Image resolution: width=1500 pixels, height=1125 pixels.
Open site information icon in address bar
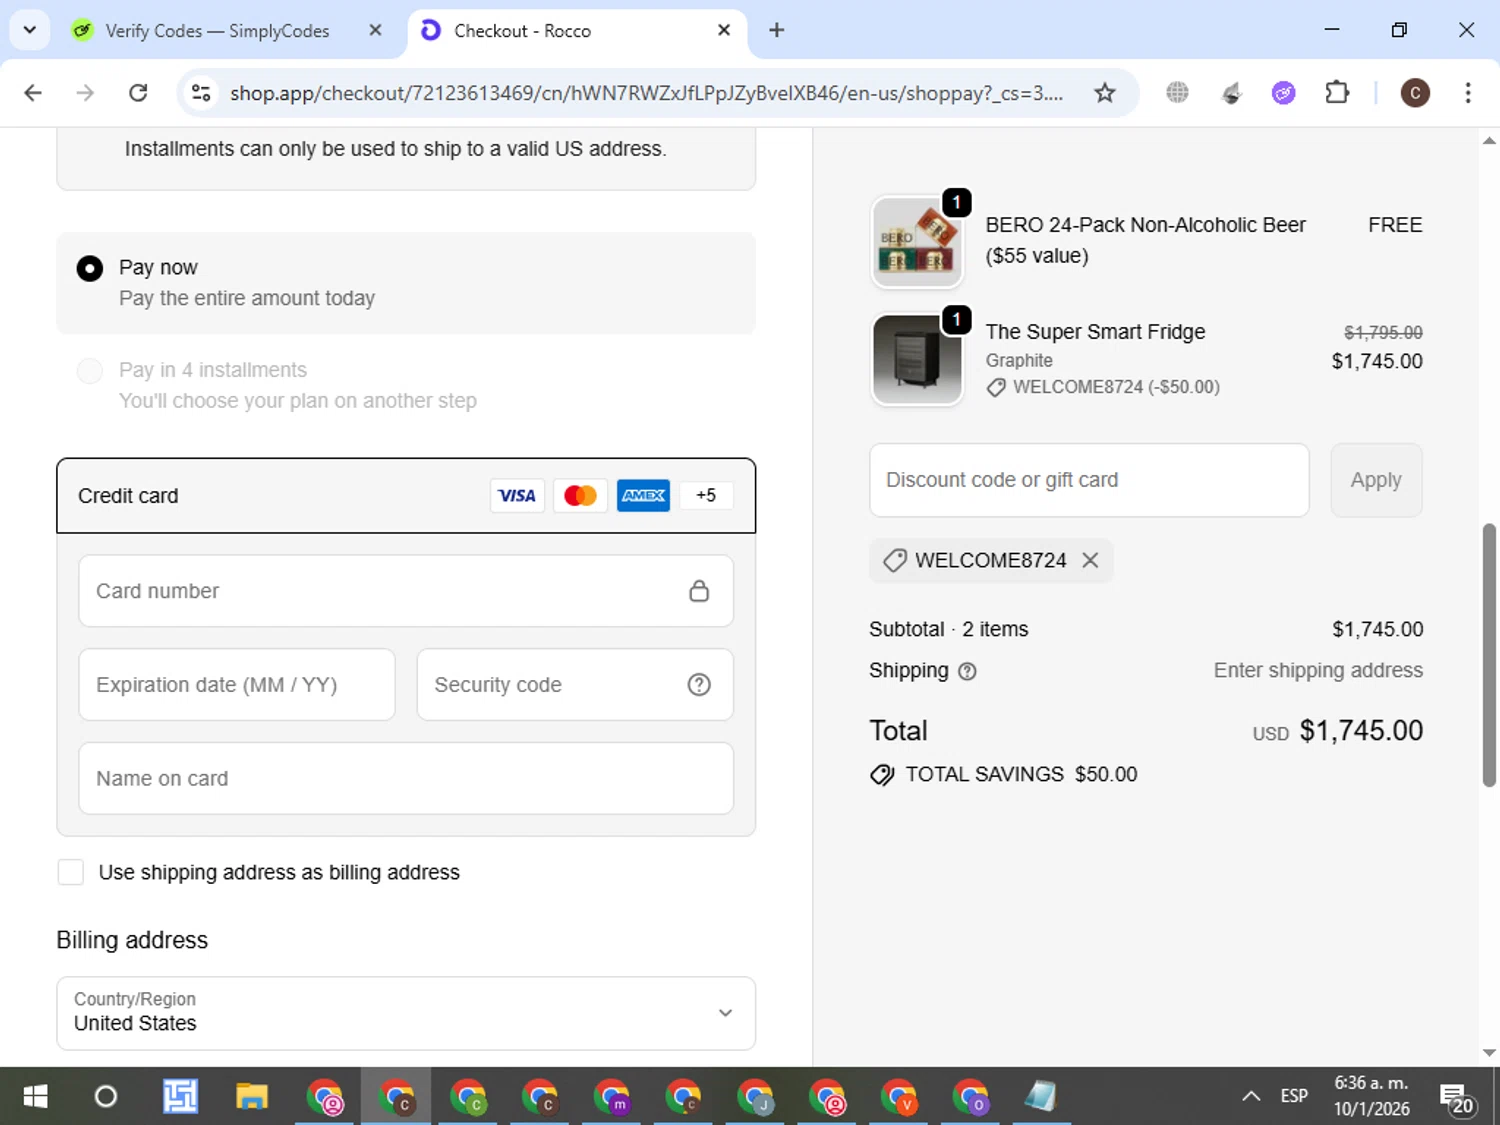(201, 93)
